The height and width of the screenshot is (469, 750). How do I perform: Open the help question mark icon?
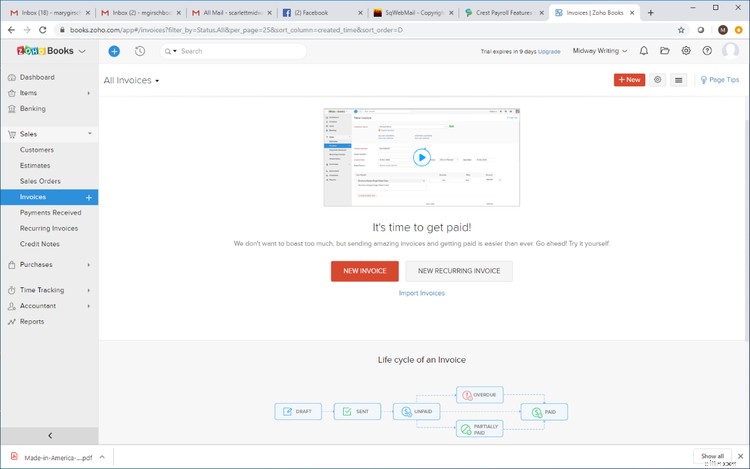pos(707,51)
